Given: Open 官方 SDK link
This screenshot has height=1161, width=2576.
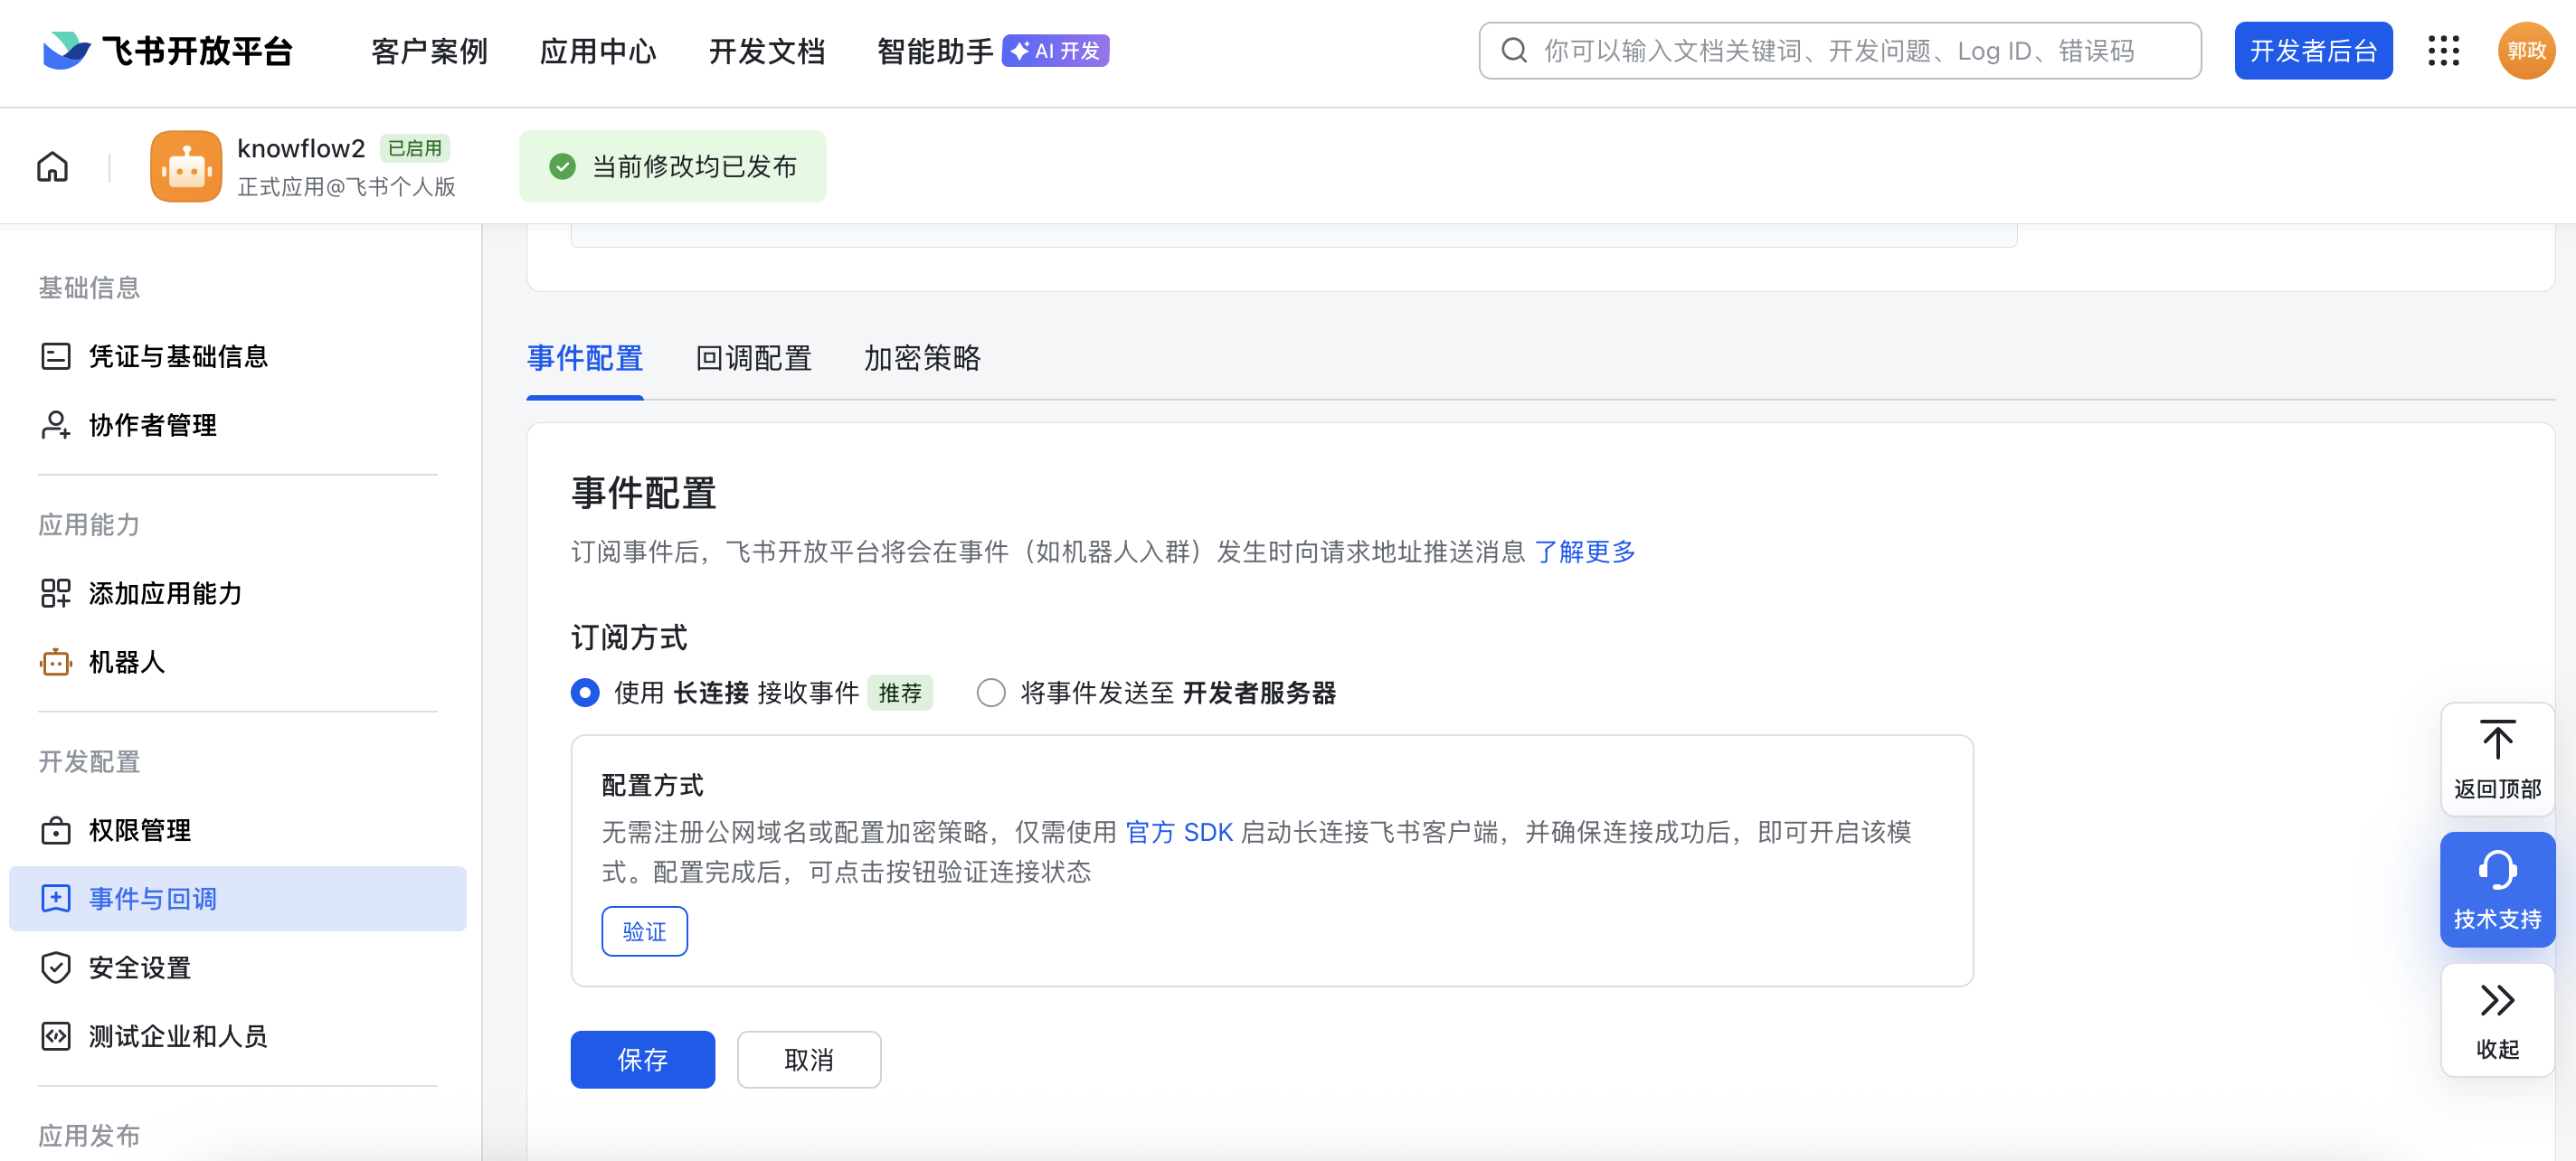Looking at the screenshot, I should click(1179, 832).
